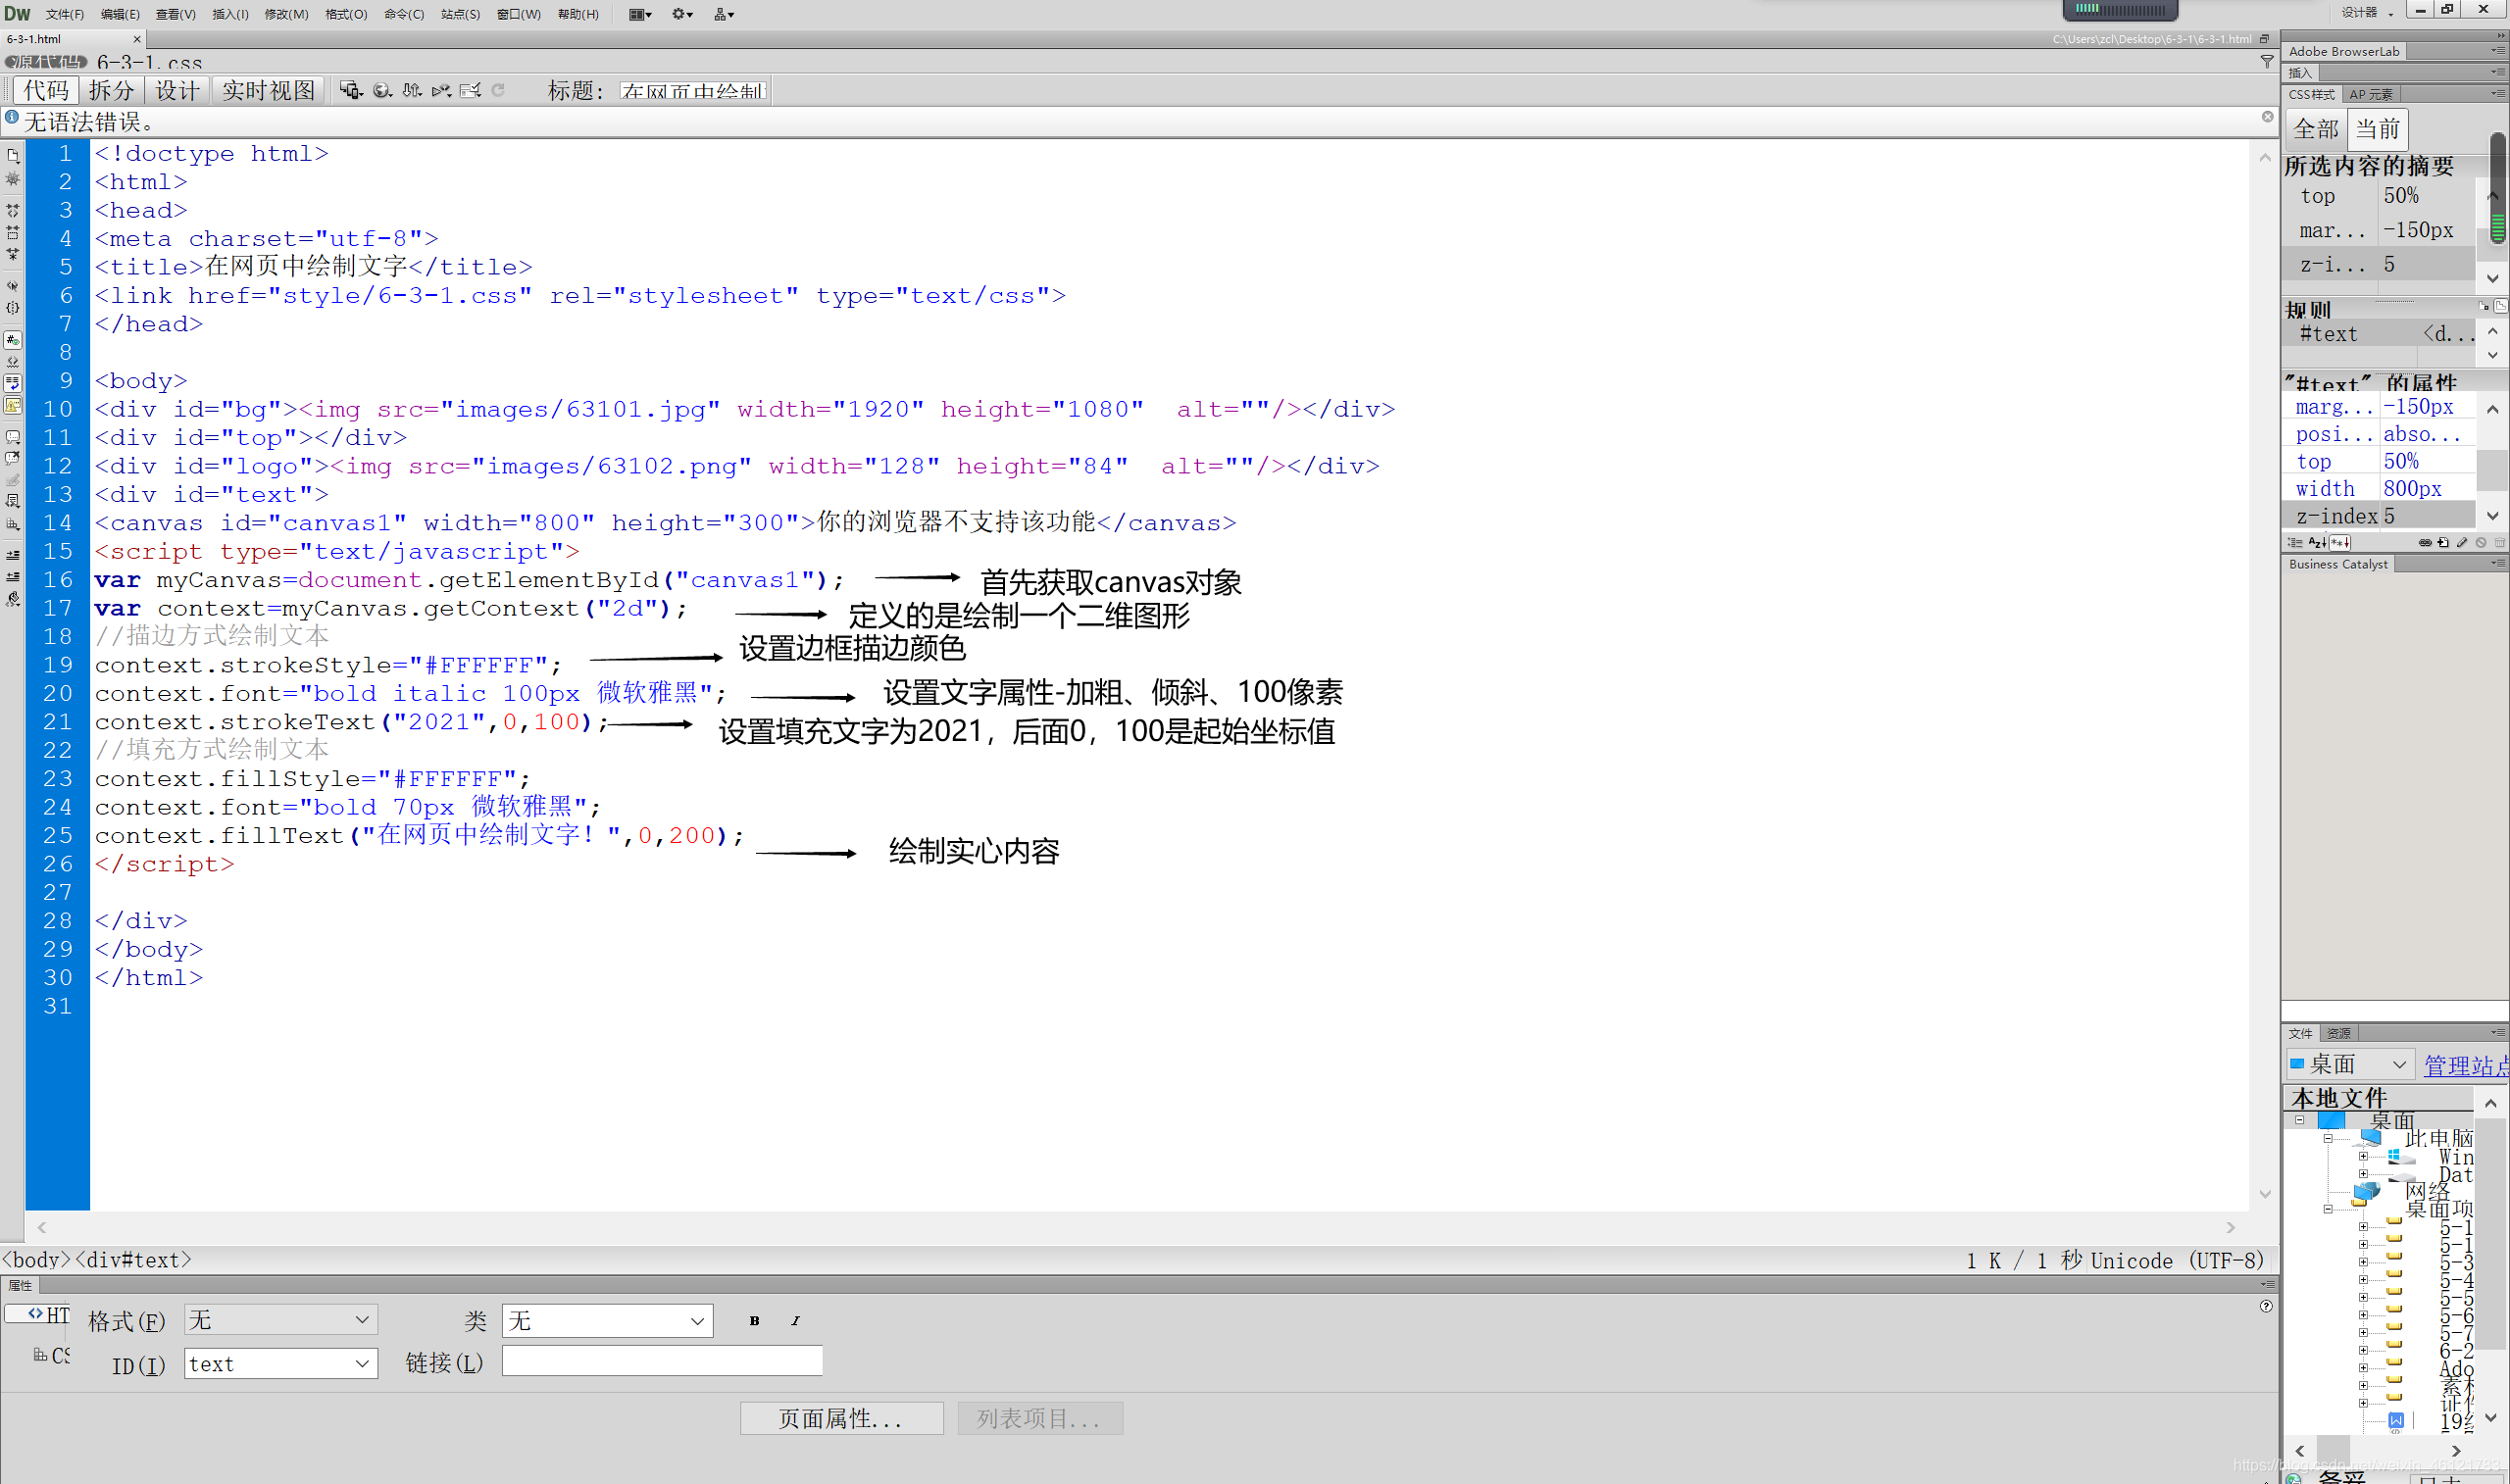
Task: Show cascade of rules icon
Action: (x=2500, y=305)
